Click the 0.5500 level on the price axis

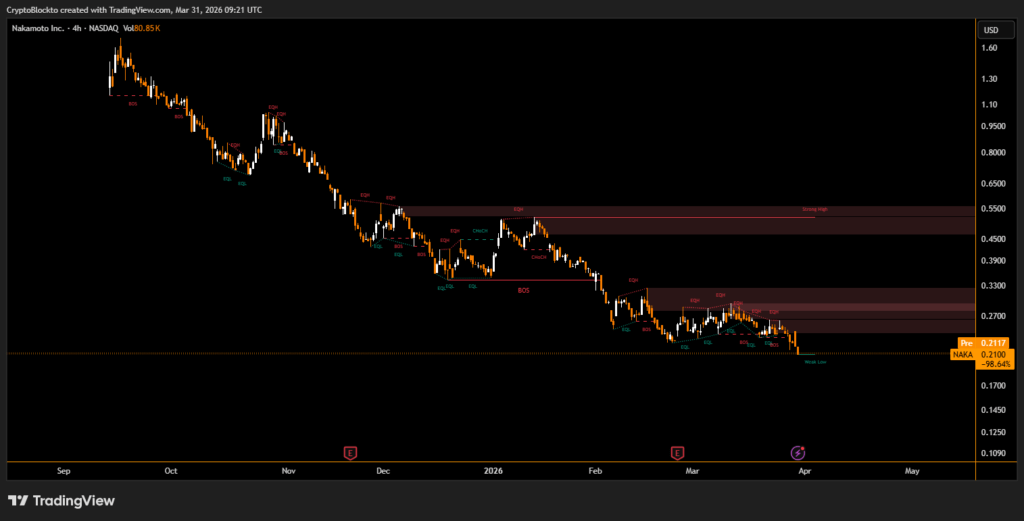pyautogui.click(x=993, y=209)
